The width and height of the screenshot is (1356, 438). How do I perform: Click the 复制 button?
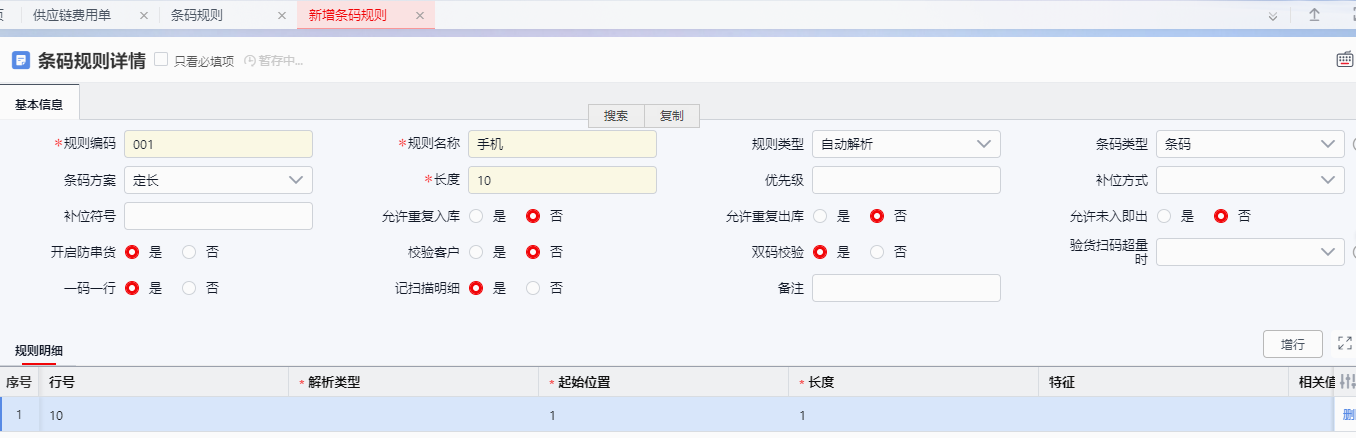(x=671, y=116)
